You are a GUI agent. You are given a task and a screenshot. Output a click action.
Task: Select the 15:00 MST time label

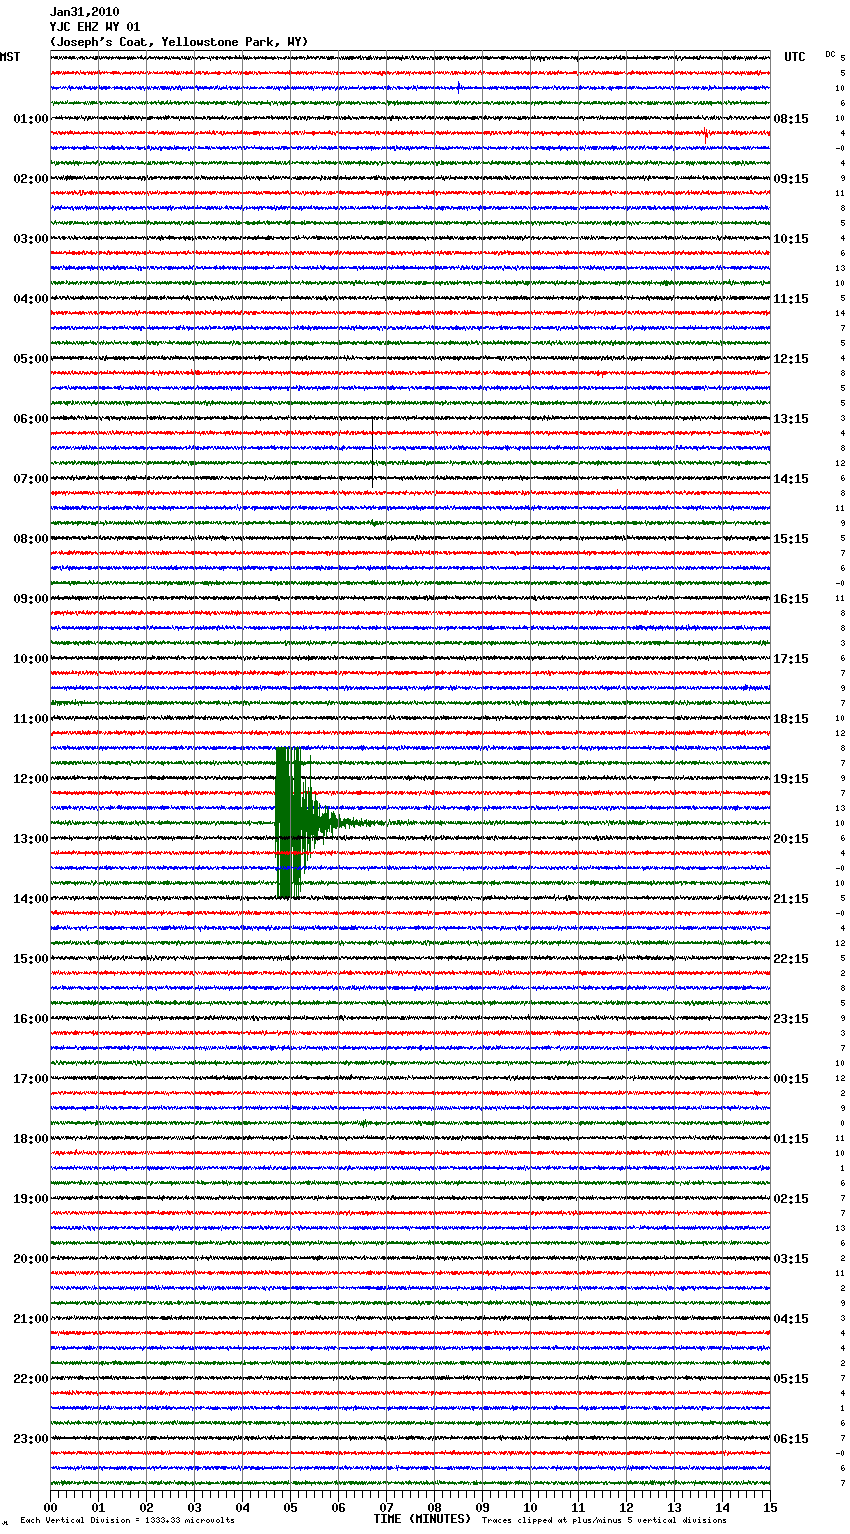(31, 959)
